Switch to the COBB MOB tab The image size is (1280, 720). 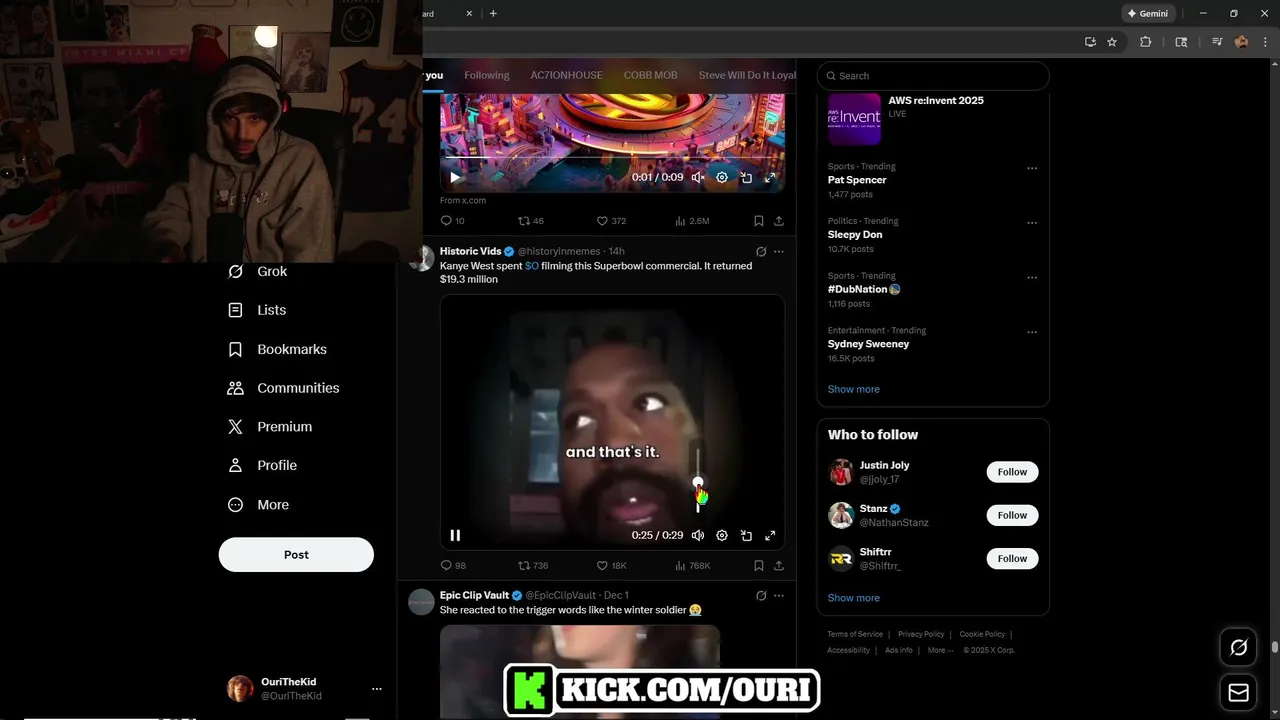[650, 75]
